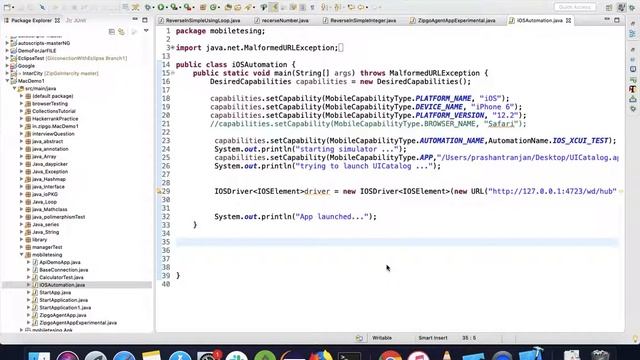Select the managerTest package
640x360 pixels.
47,247
